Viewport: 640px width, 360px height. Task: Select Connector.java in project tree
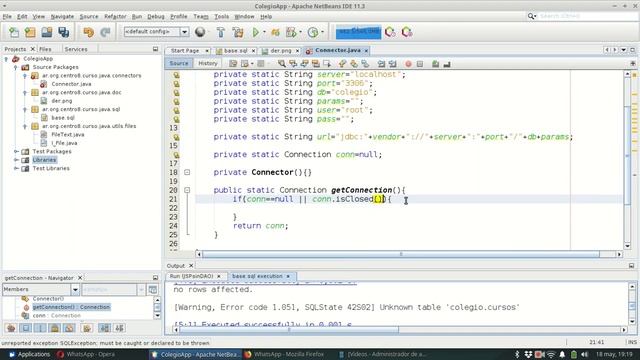71,84
